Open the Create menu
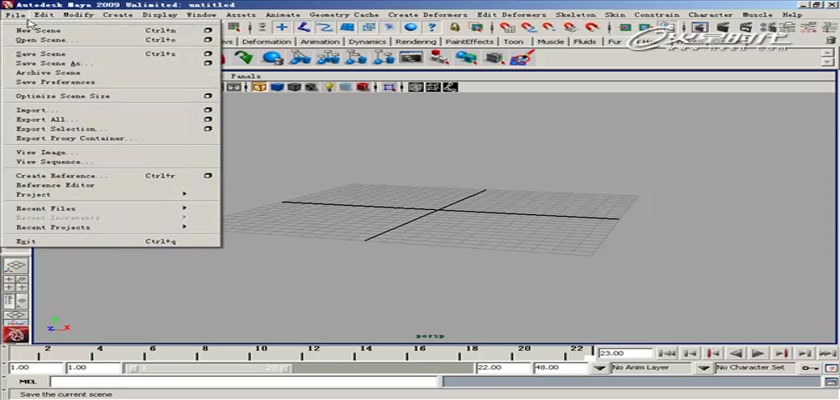The height and width of the screenshot is (400, 840). click(118, 15)
